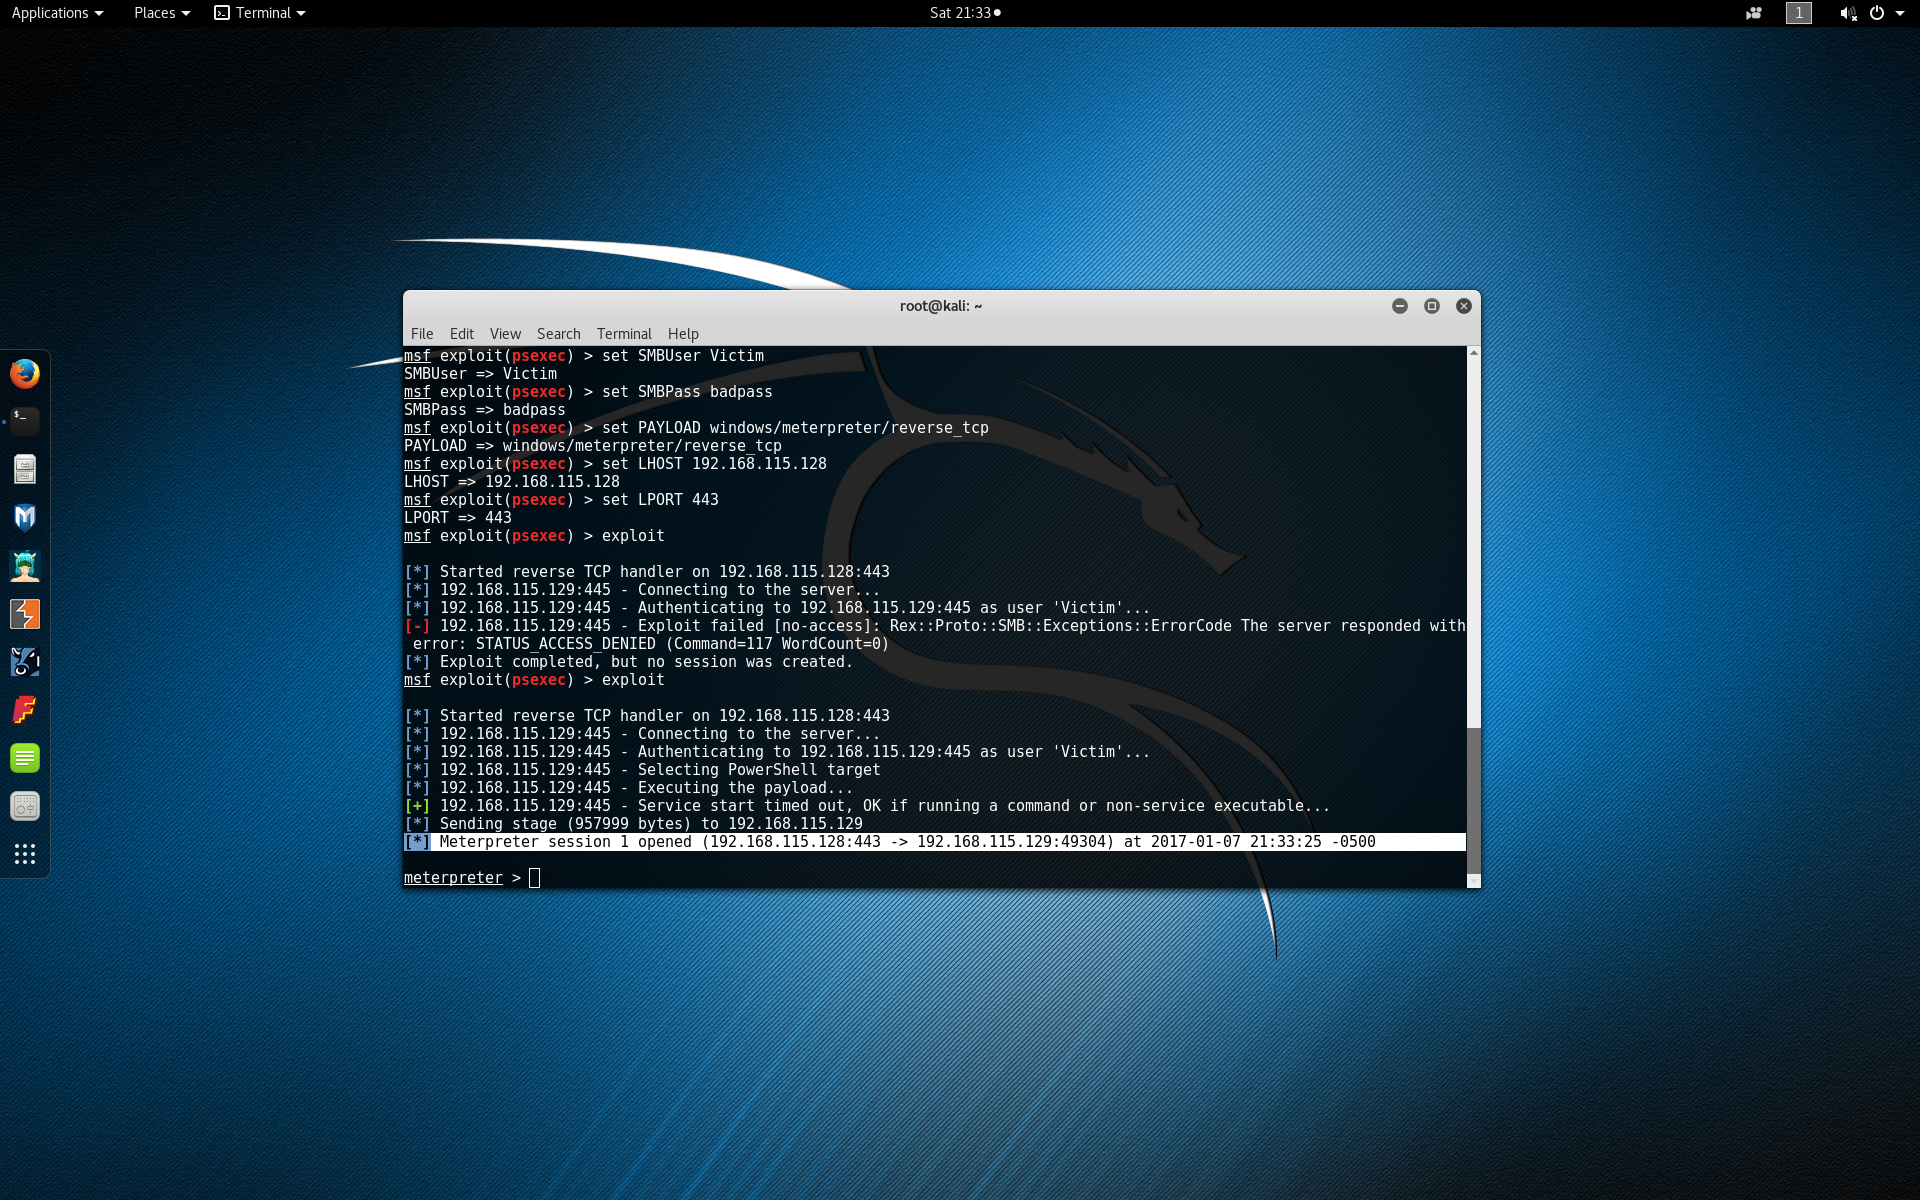Viewport: 1920px width, 1200px height.
Task: Click 'Exploit completed, but no session was created' line
Action: 629,662
